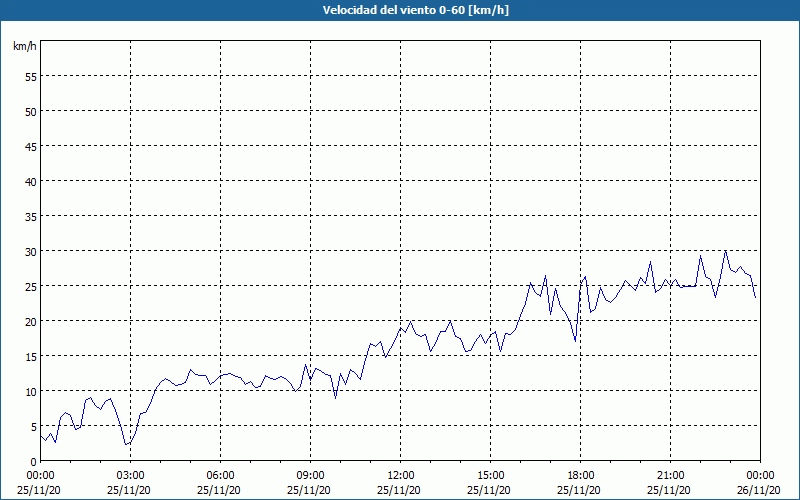Click the y-axis value 10
This screenshot has height=500, width=800.
click(x=31, y=392)
